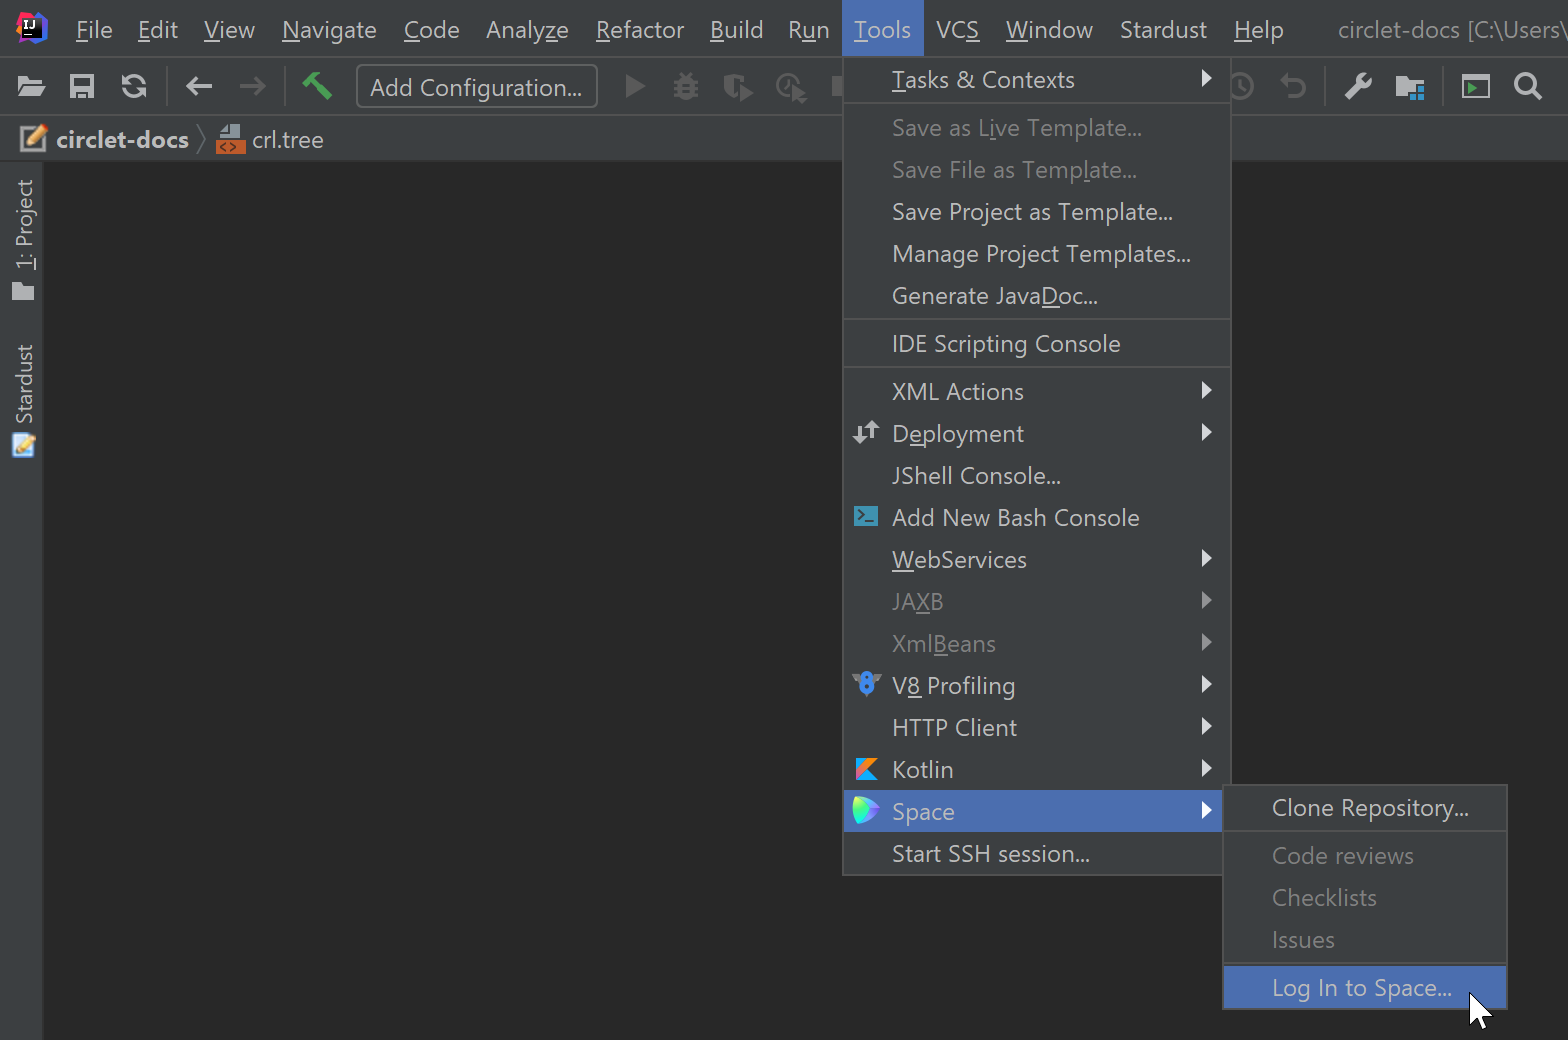Choose Clone Repository... in Space submenu
This screenshot has width=1568, height=1040.
[x=1365, y=808]
